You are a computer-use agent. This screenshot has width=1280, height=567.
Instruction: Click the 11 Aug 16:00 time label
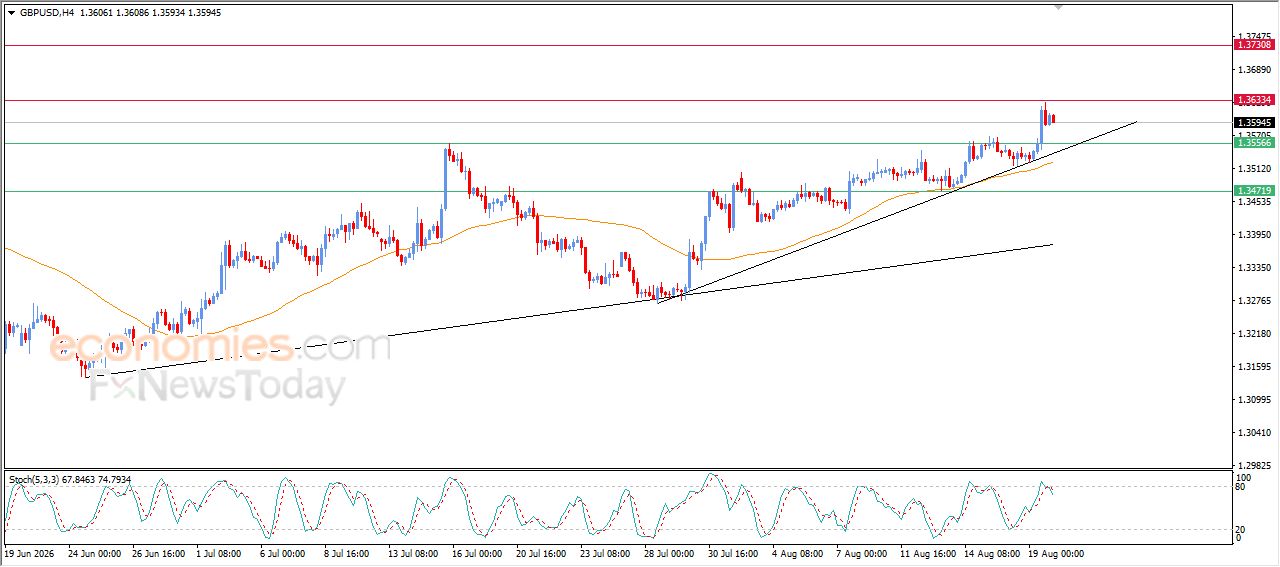[x=926, y=553]
